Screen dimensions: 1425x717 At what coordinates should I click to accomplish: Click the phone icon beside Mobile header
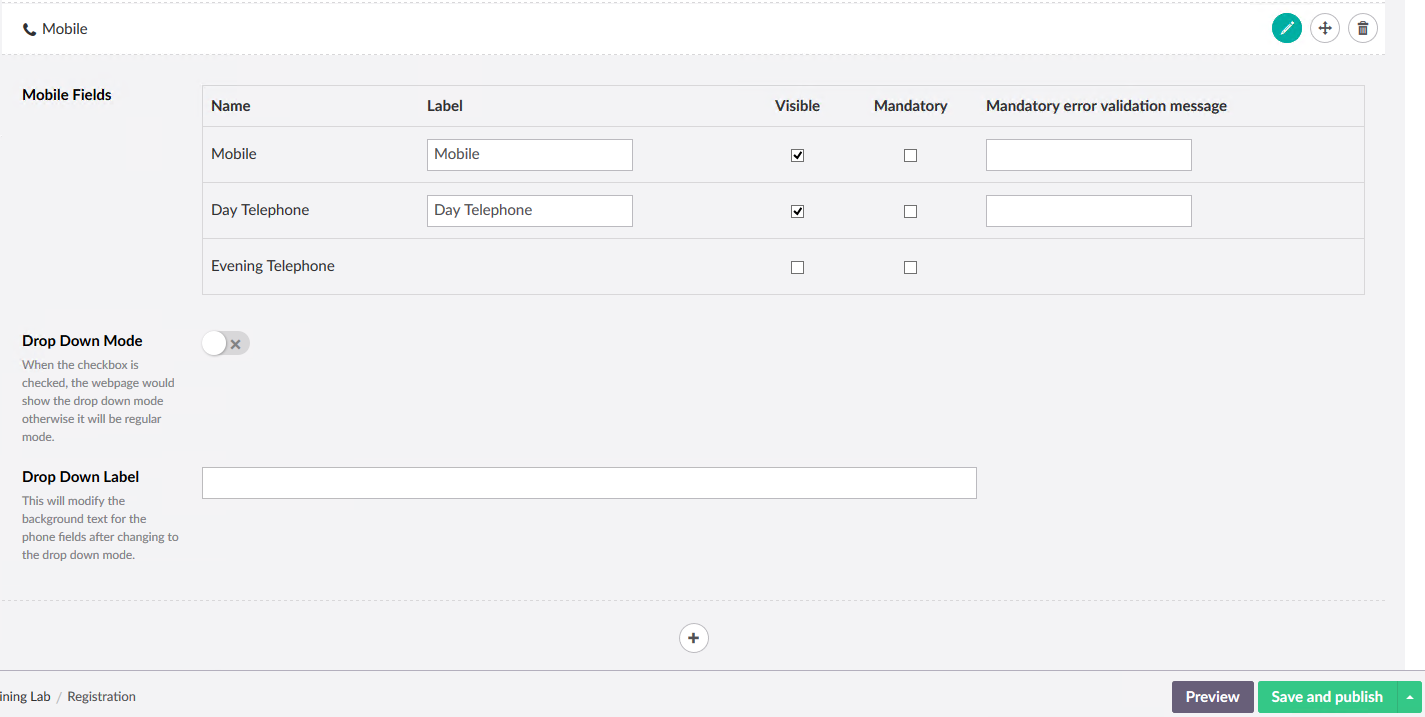click(x=27, y=28)
